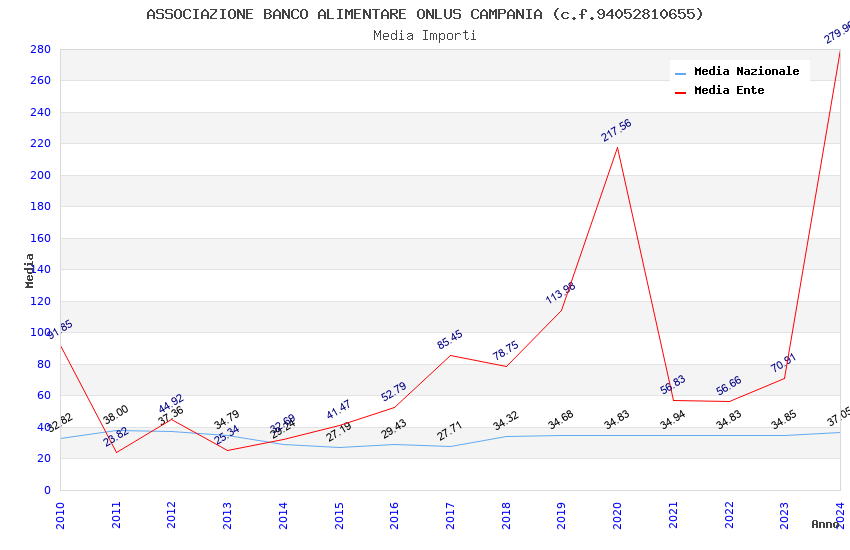Viewport: 850px width, 550px height.
Task: Click the 23.82 data label for 2011
Action: point(116,437)
